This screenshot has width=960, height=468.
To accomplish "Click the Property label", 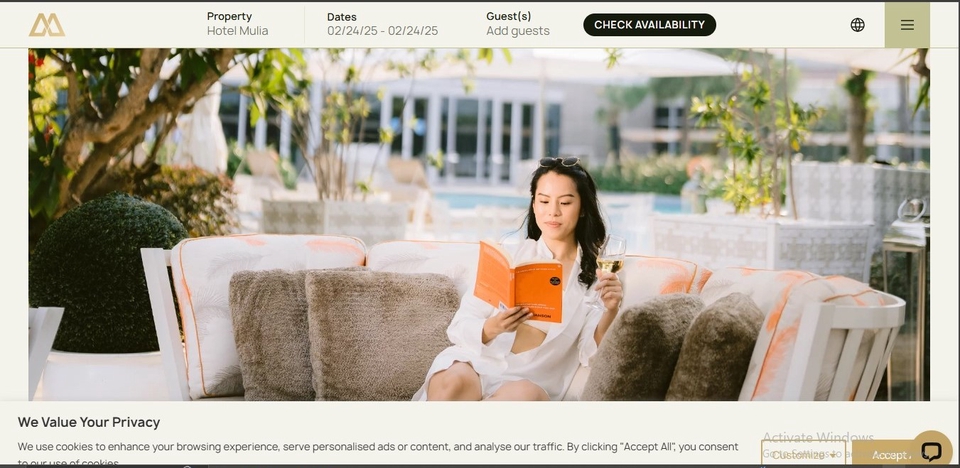I will pyautogui.click(x=229, y=17).
